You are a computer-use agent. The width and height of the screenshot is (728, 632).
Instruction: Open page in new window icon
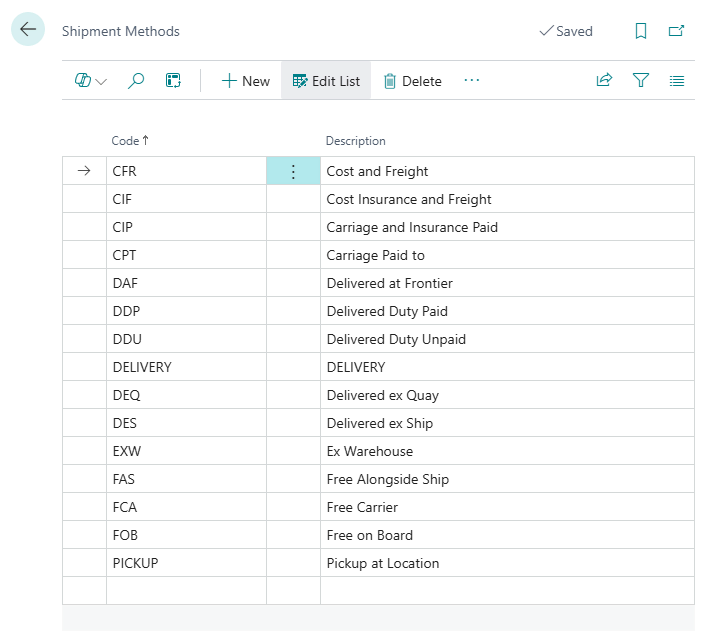coord(677,31)
